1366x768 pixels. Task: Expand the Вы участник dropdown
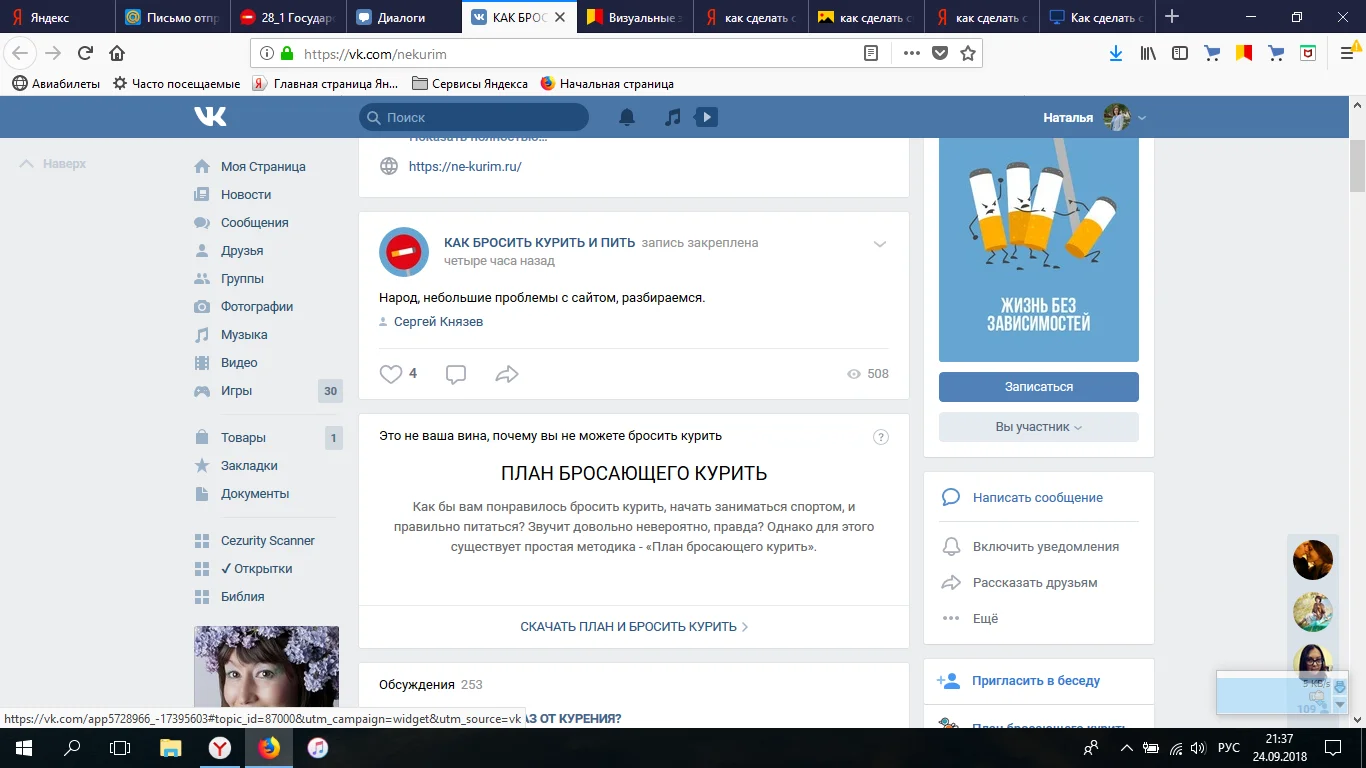[1038, 427]
